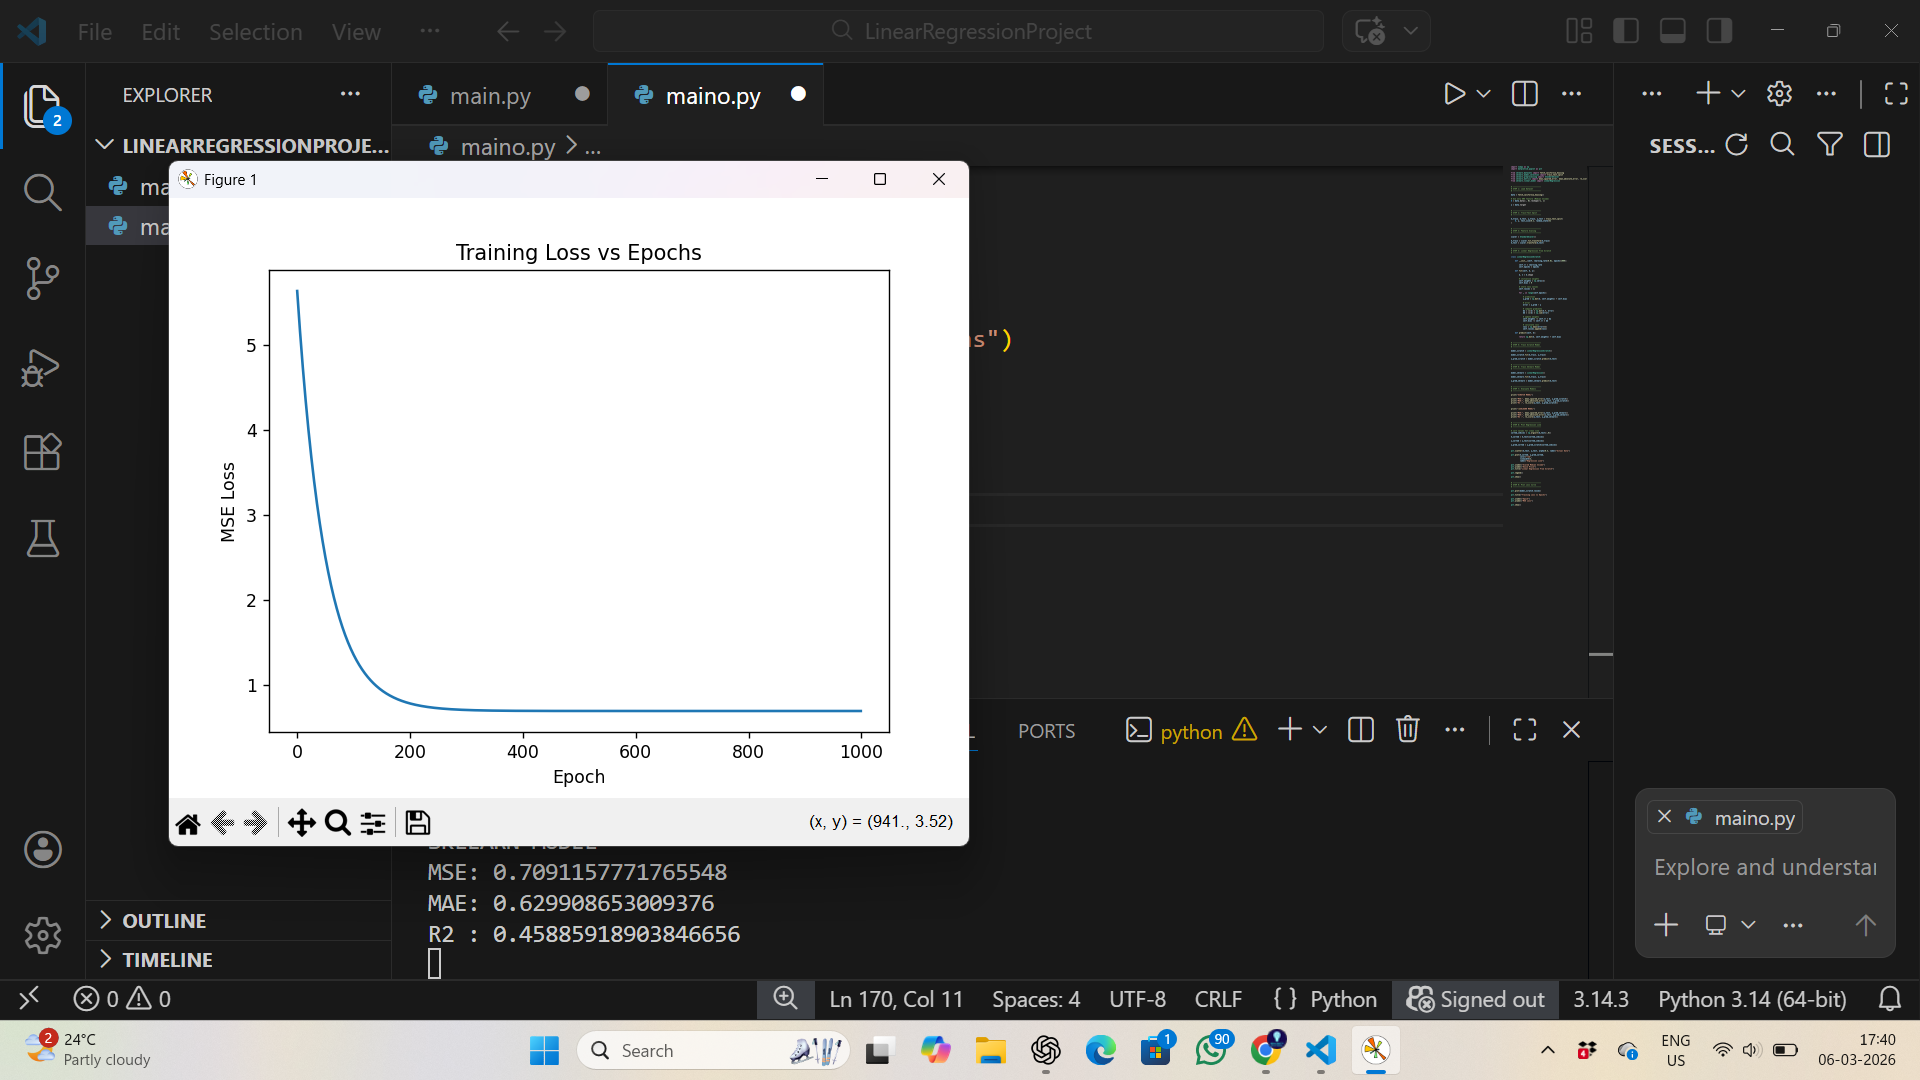Switch to the main.py editor tab
Screen dimensions: 1920x1080
[490, 95]
